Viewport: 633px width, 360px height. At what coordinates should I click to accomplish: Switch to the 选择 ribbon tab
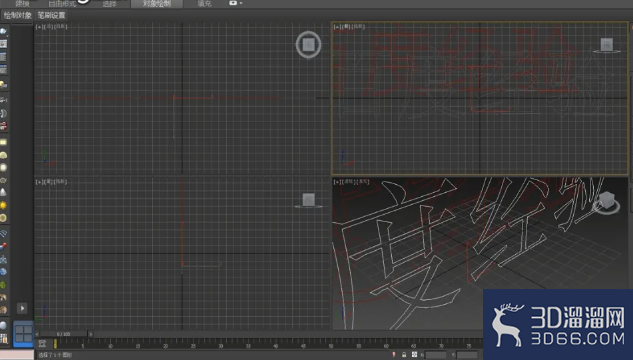tap(109, 4)
